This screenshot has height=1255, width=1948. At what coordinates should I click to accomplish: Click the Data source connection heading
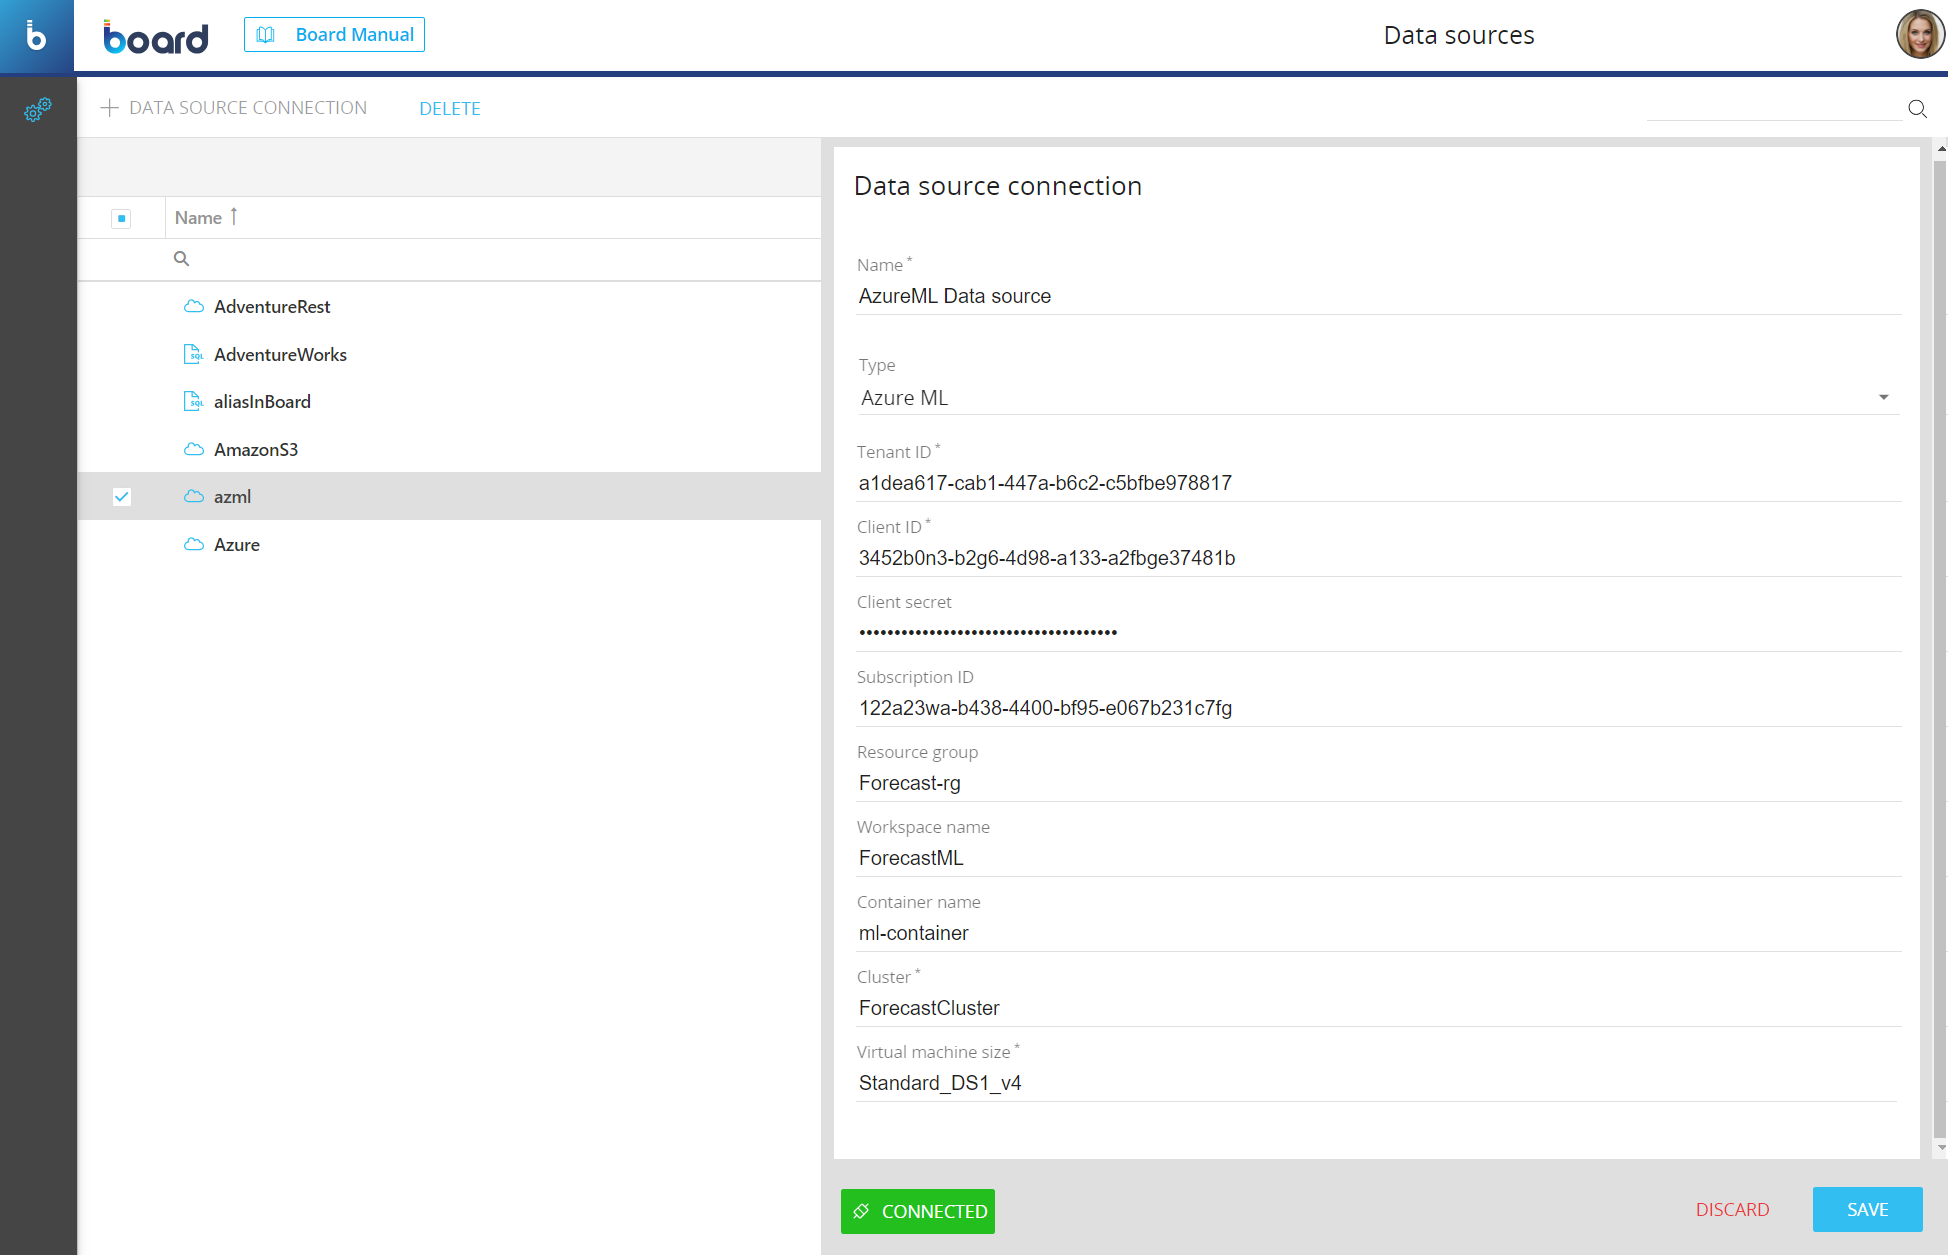[998, 186]
